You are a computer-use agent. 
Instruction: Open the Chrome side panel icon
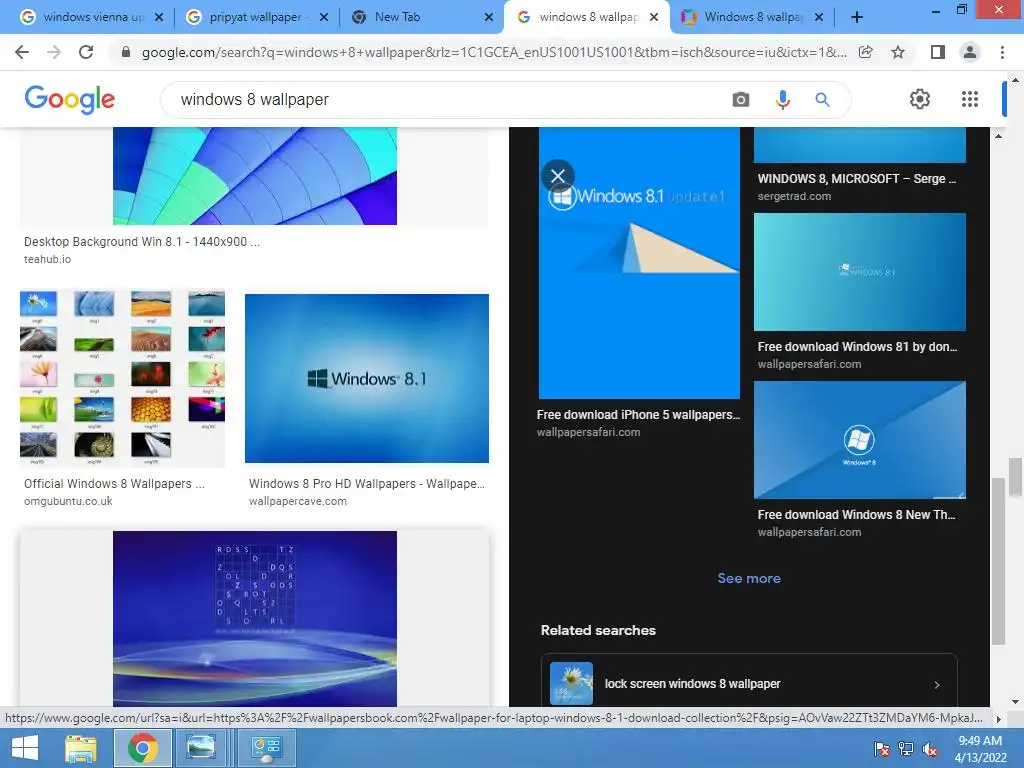938,52
